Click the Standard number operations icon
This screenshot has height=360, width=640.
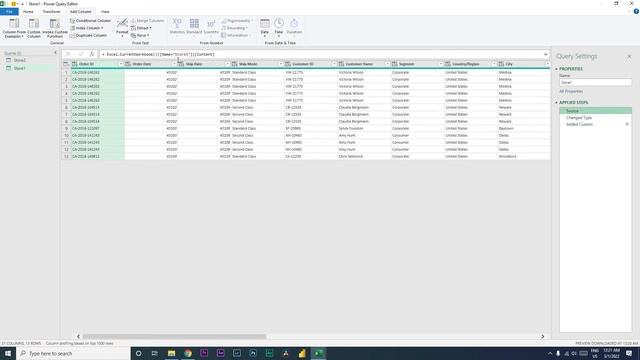pos(194,23)
